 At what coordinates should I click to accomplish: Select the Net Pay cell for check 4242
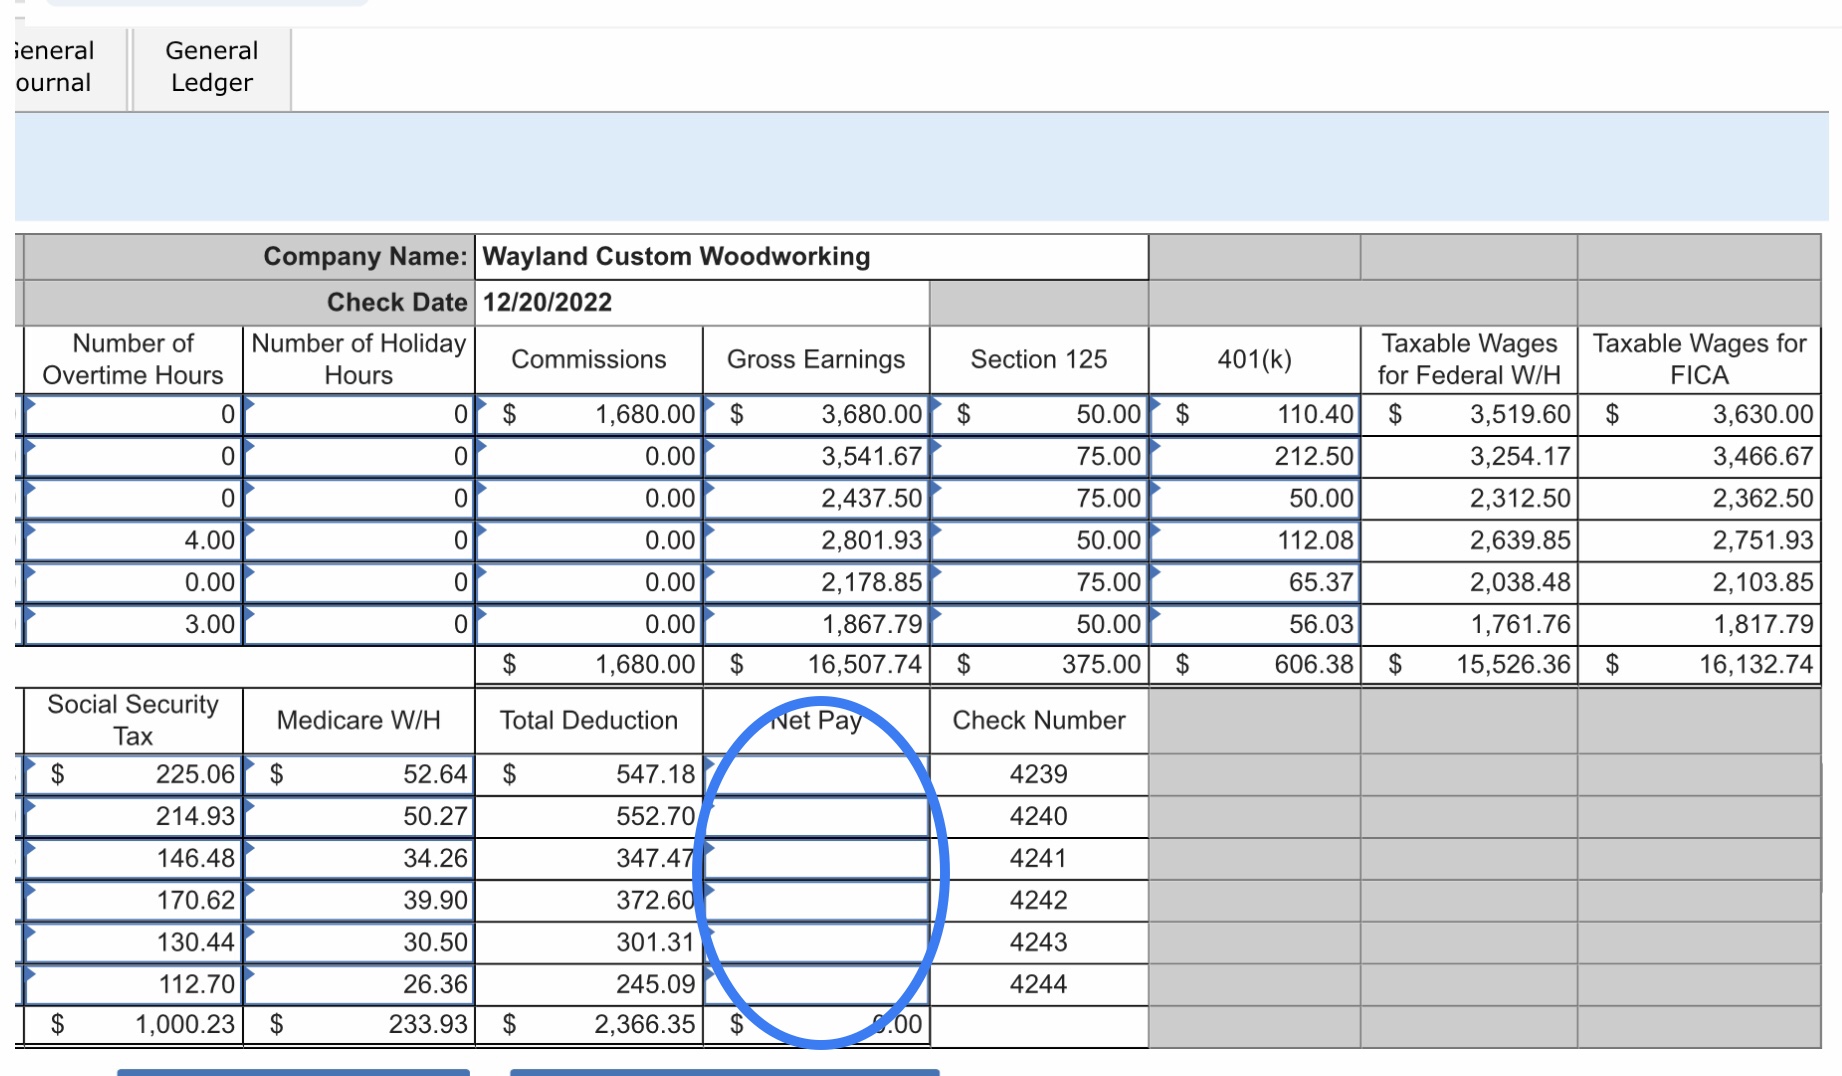pos(817,900)
